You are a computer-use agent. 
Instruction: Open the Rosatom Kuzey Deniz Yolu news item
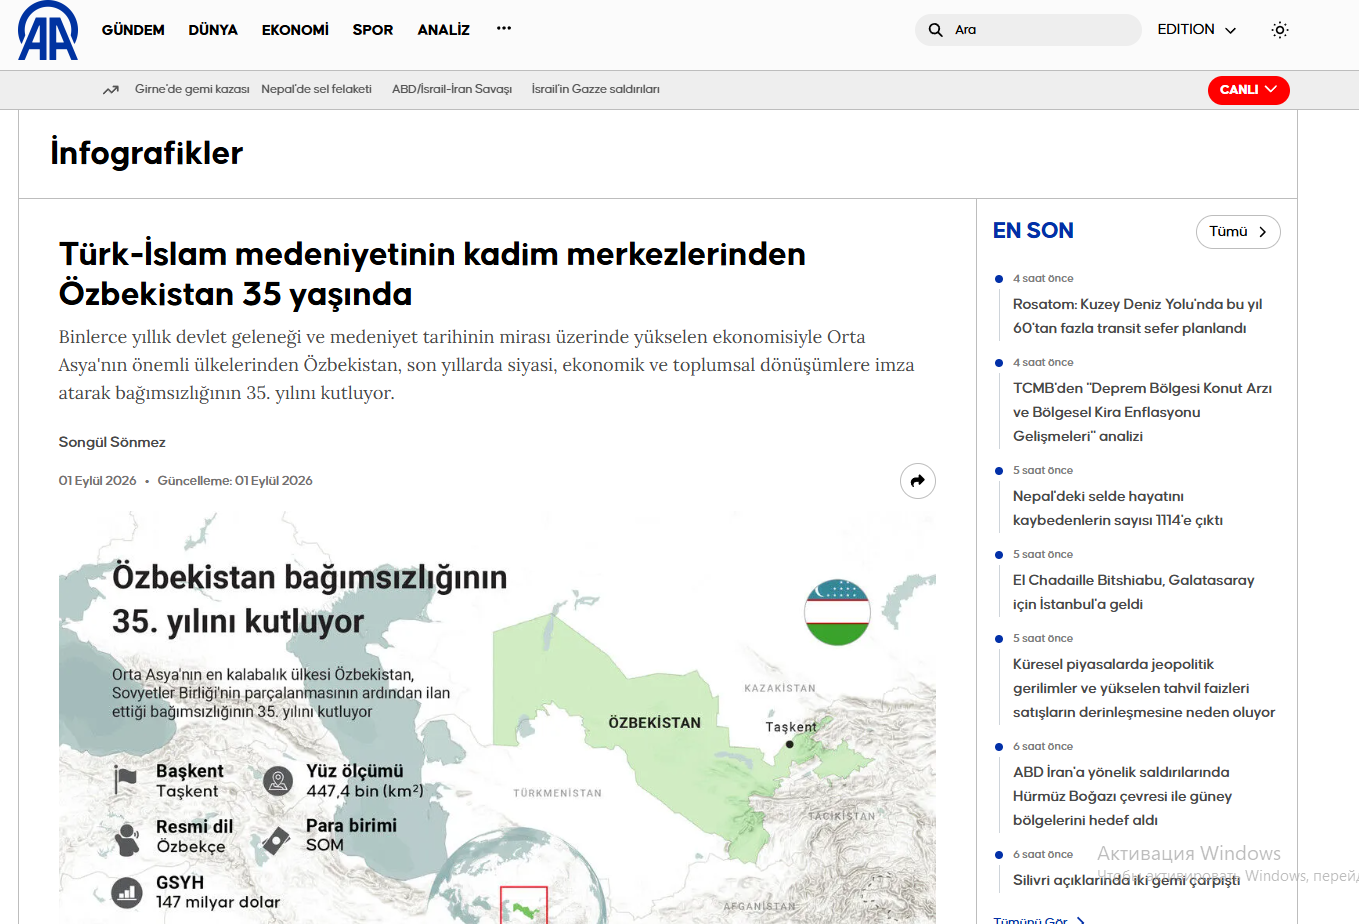(x=1137, y=316)
